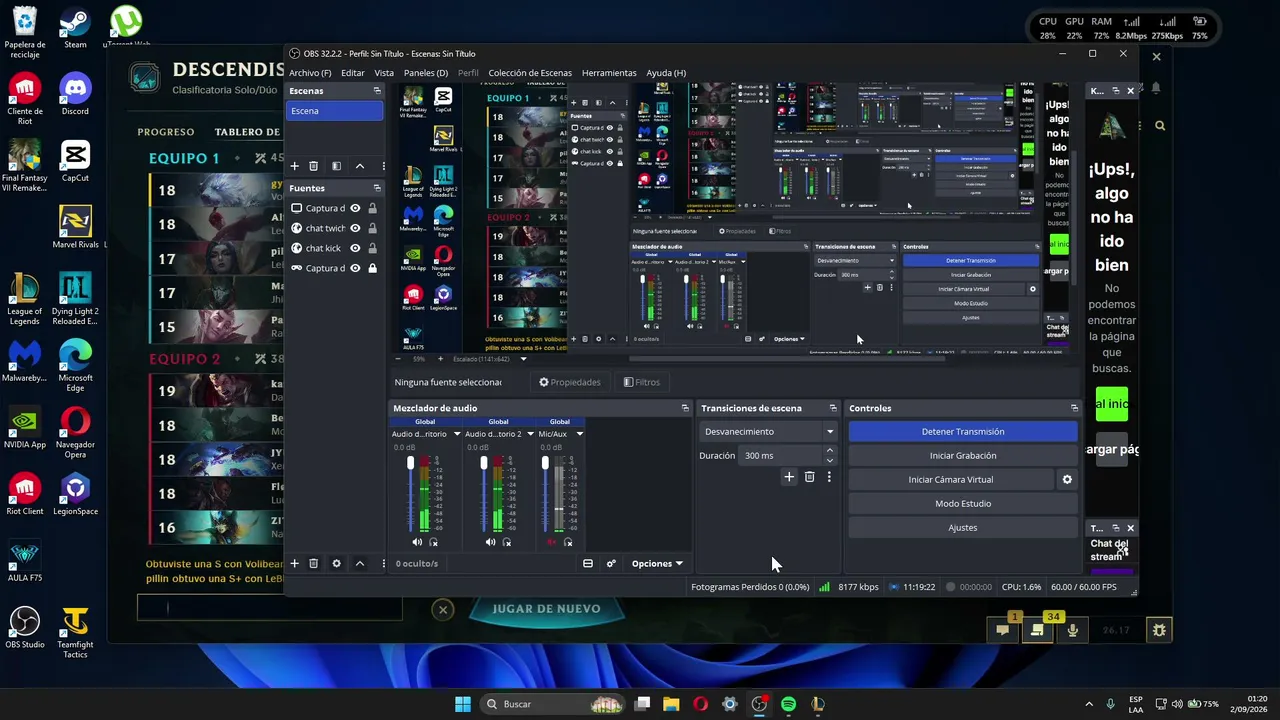This screenshot has width=1280, height=720.
Task: Move the scene up in the Escenas toolbar
Action: tap(359, 166)
